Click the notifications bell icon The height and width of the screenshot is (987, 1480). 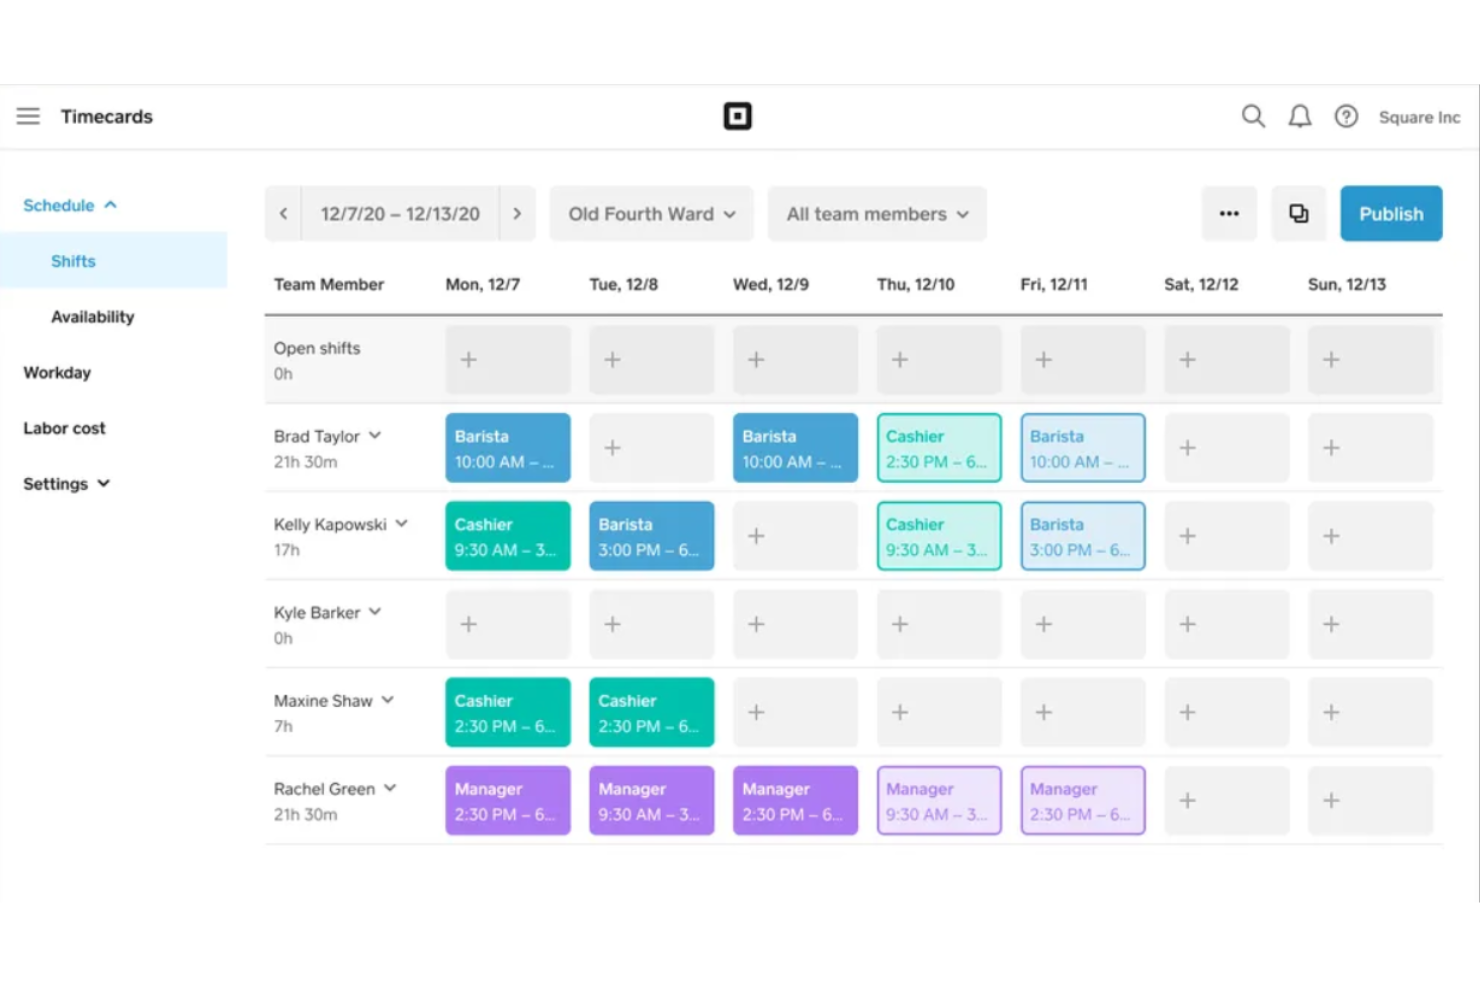(1299, 116)
